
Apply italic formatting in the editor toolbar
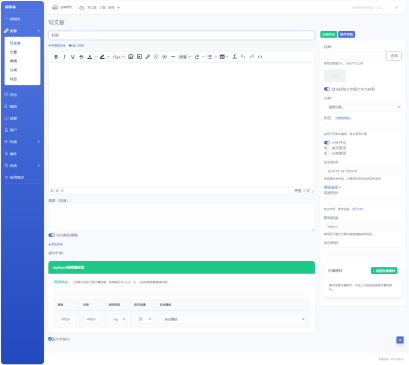click(x=64, y=57)
